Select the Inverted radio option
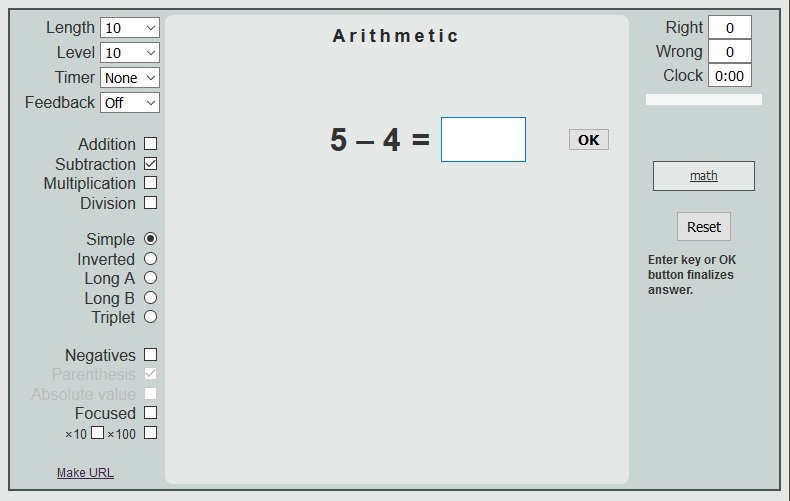This screenshot has height=501, width=790. 150,259
